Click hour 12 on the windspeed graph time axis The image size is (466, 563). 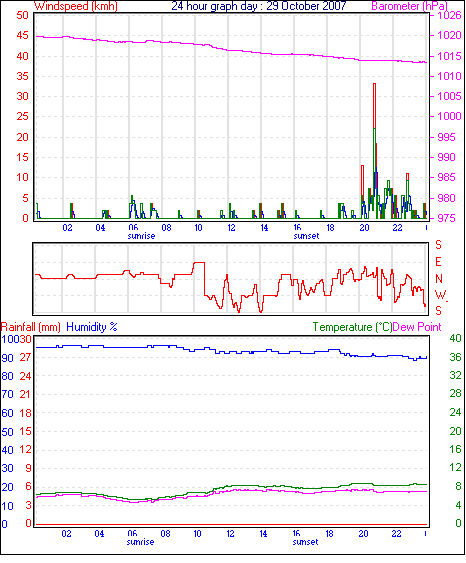[231, 228]
